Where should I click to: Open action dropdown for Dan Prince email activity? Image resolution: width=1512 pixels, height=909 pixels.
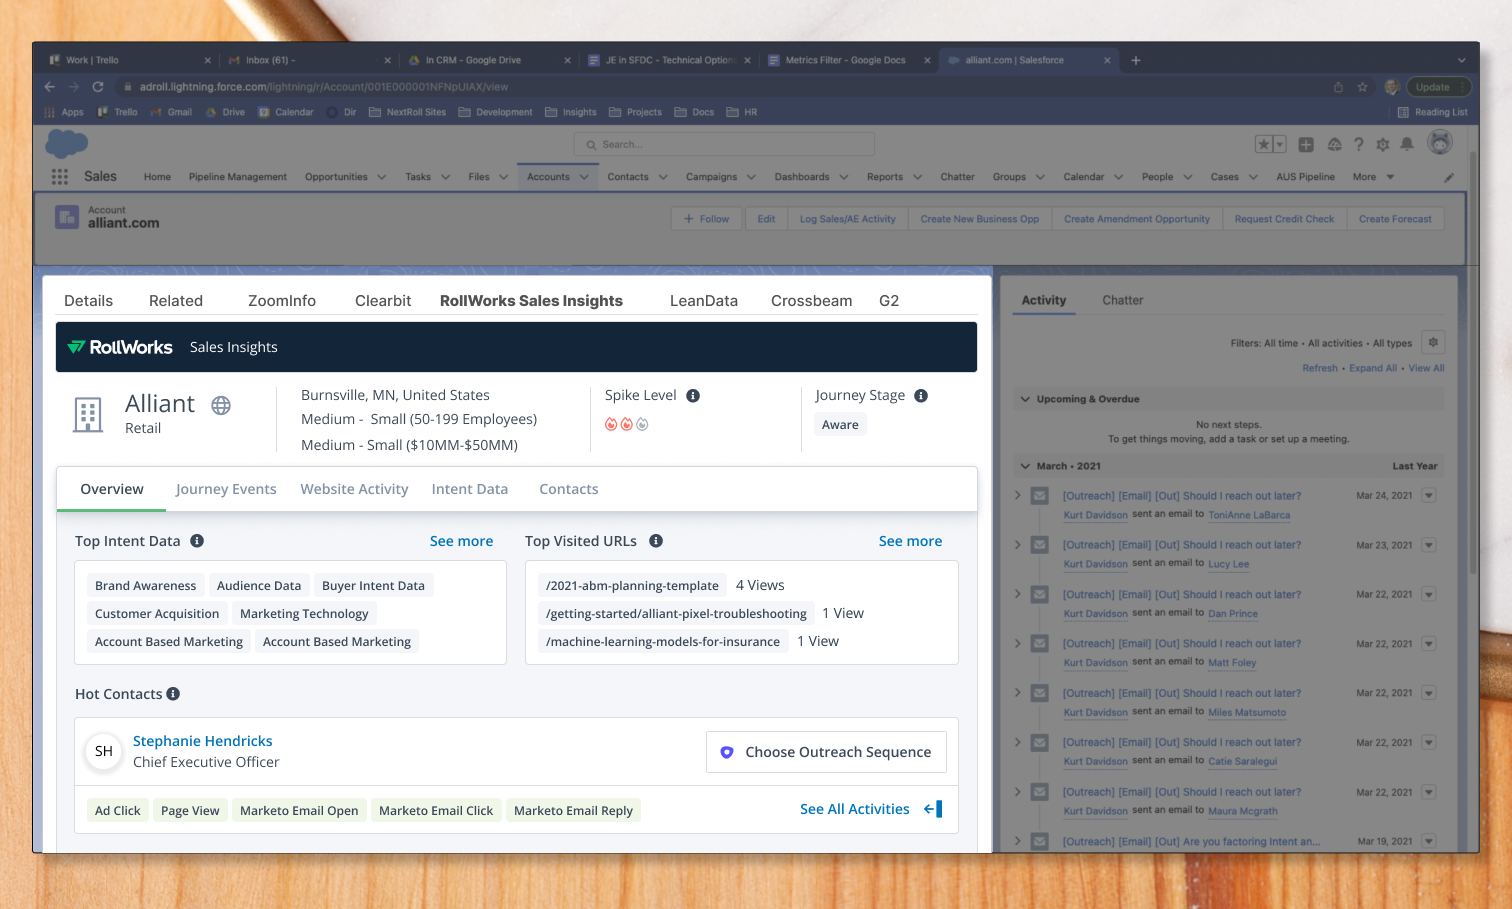click(x=1429, y=595)
